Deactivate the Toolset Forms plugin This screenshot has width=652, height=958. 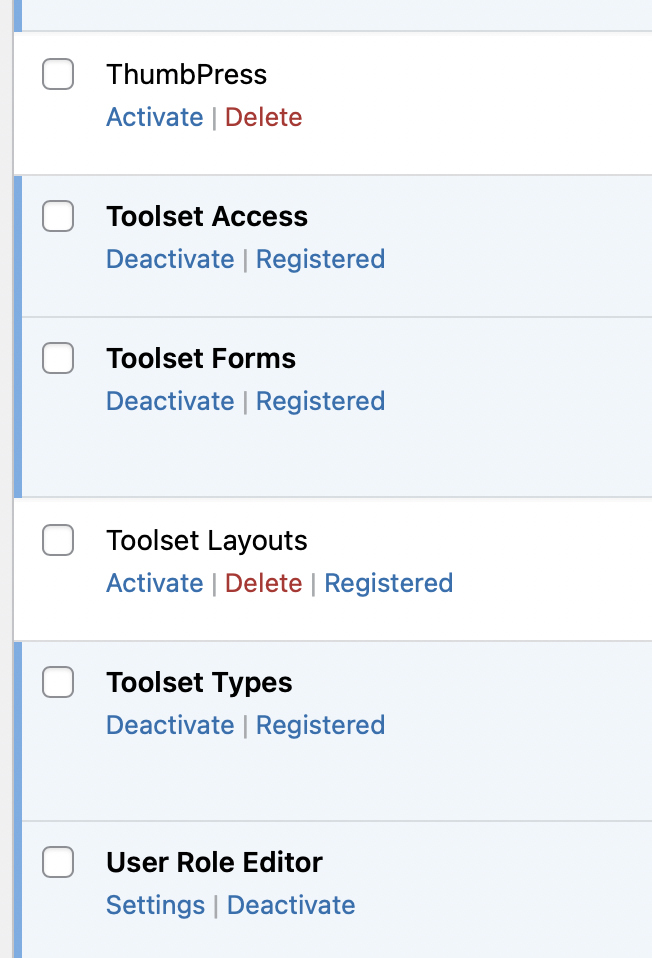(x=170, y=401)
